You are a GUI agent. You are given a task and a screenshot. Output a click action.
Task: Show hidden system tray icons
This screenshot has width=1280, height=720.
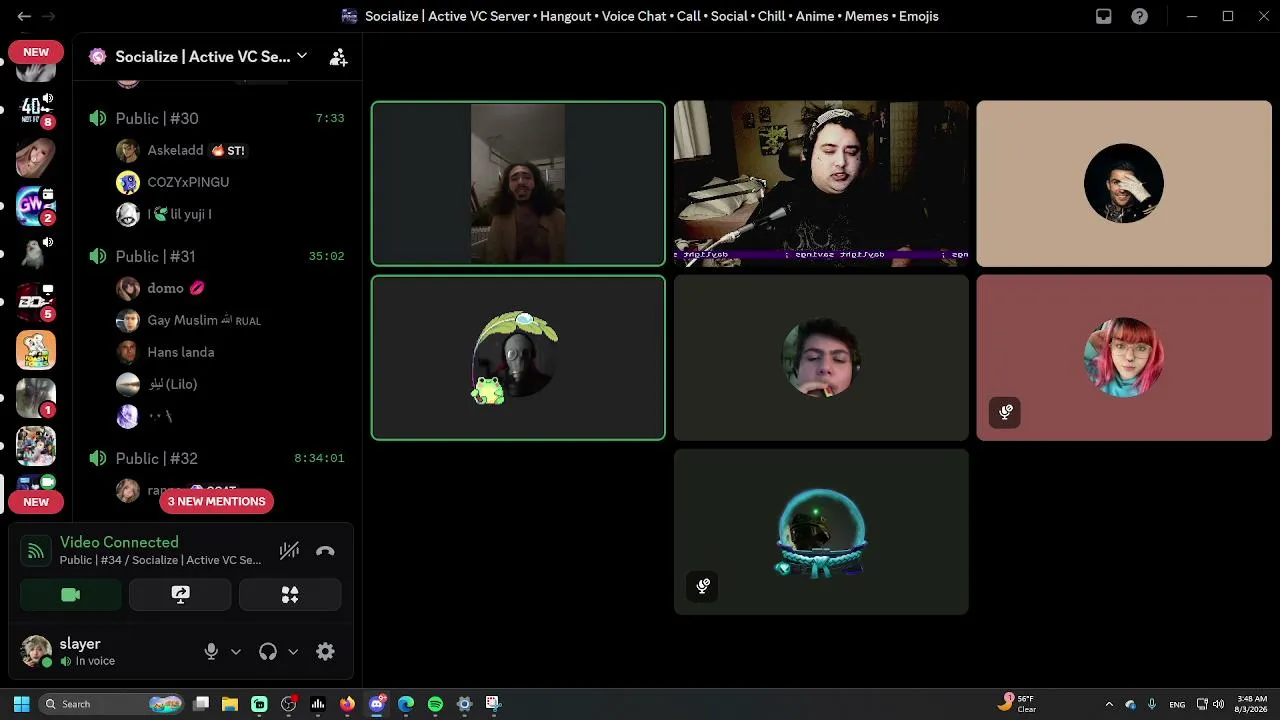1109,704
